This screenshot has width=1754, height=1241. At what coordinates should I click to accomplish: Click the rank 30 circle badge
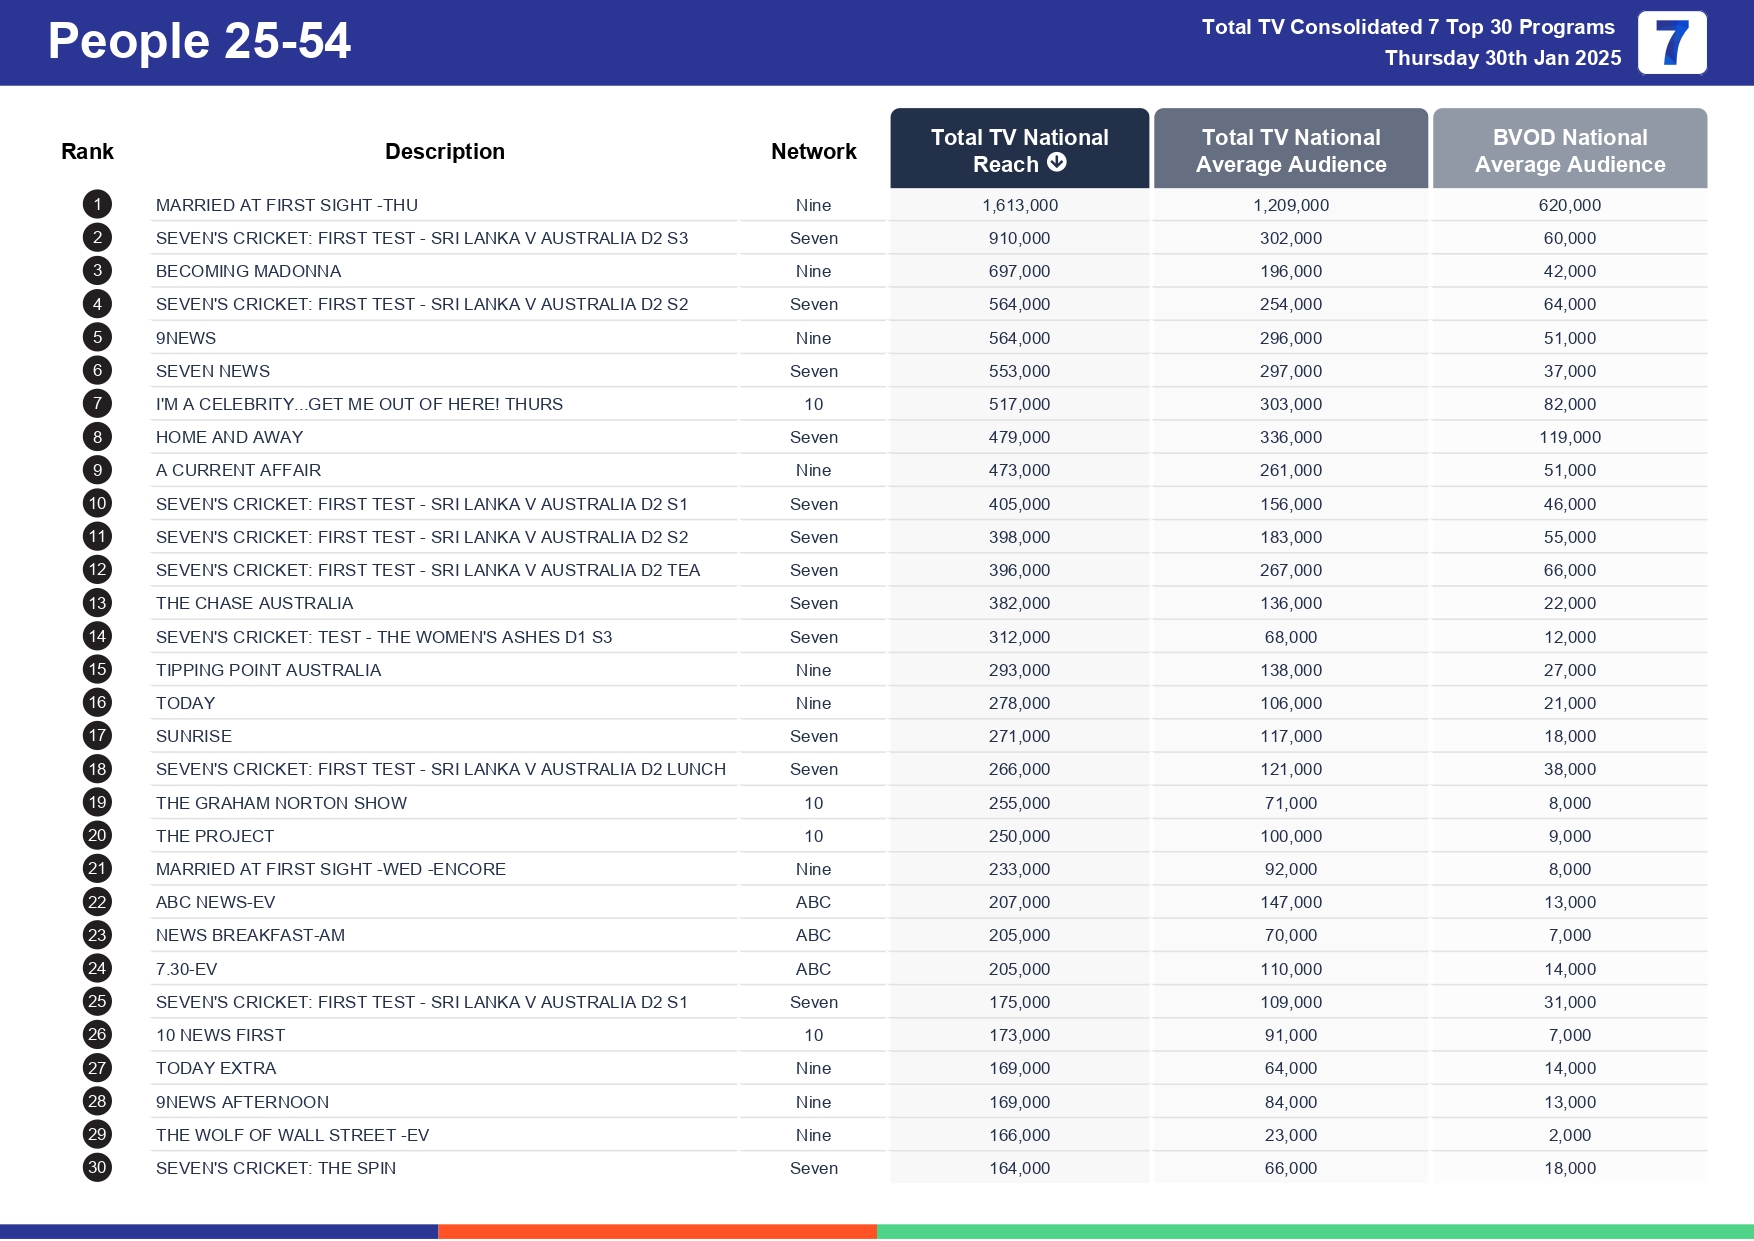point(96,1167)
